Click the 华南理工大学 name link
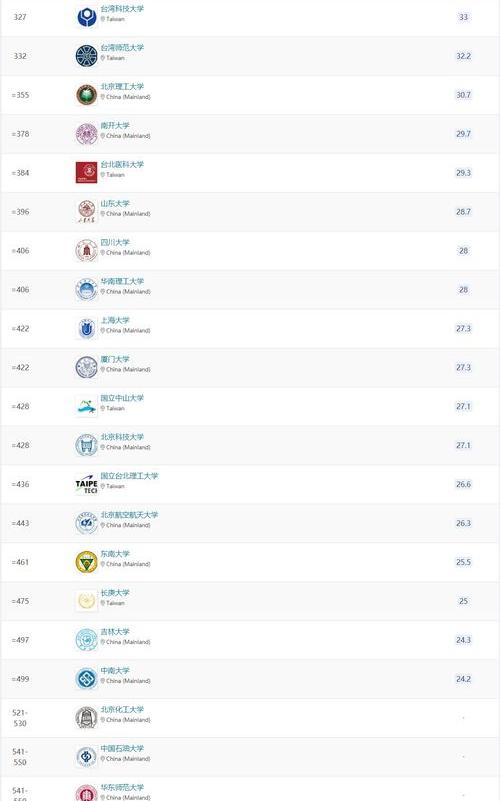500x801 pixels. click(122, 281)
